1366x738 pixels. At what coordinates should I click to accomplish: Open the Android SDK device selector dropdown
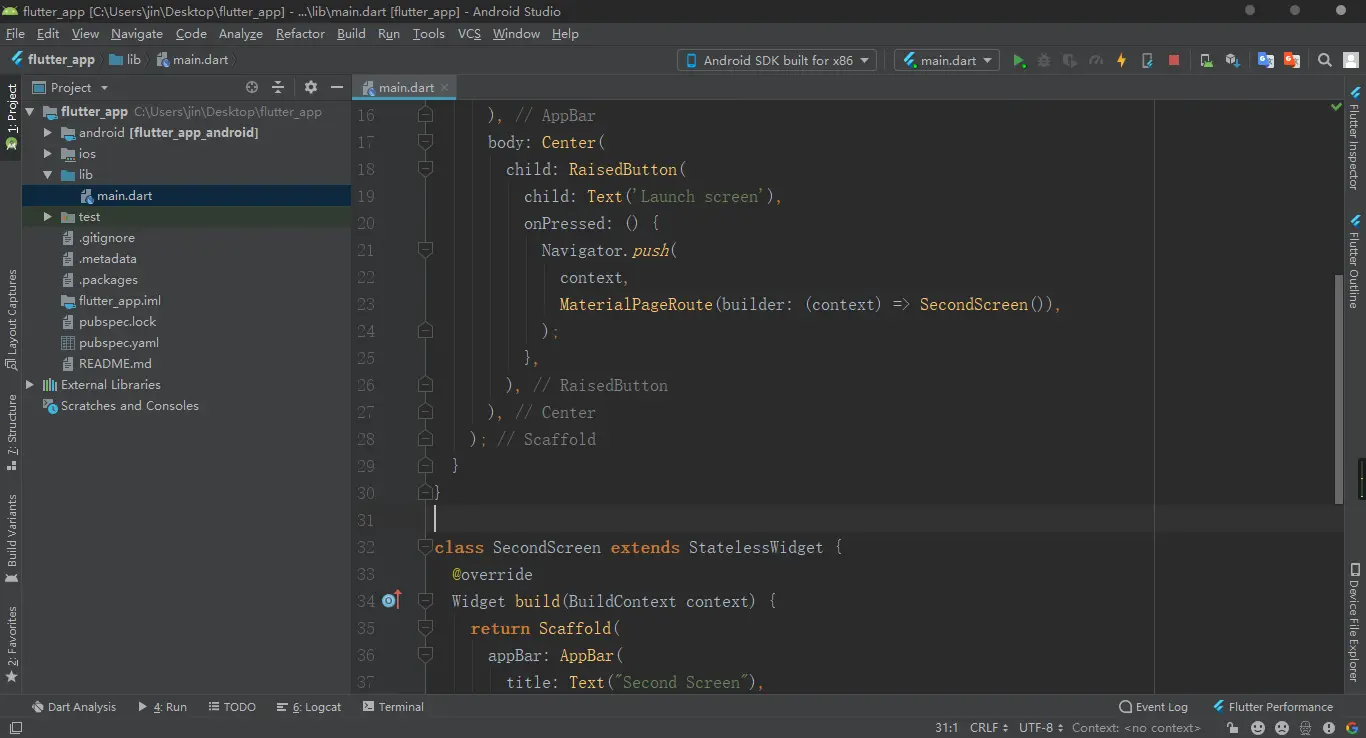pyautogui.click(x=777, y=61)
